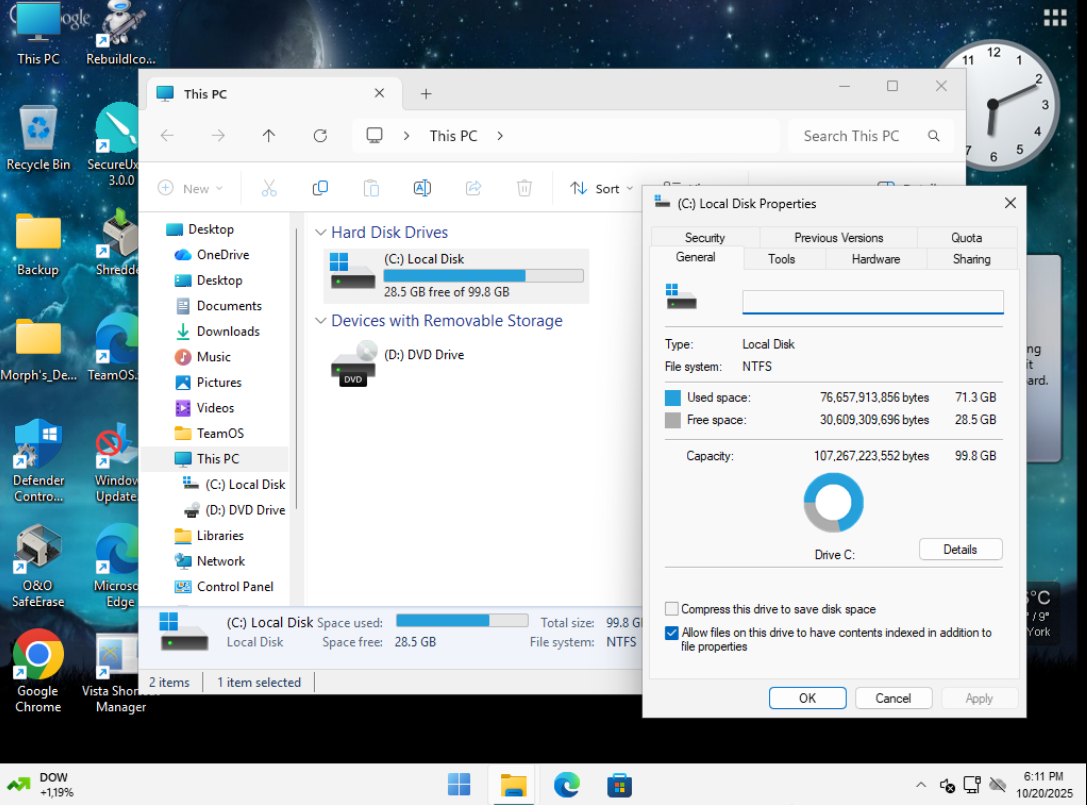
Task: Click the Copy icon in toolbar
Action: point(320,188)
